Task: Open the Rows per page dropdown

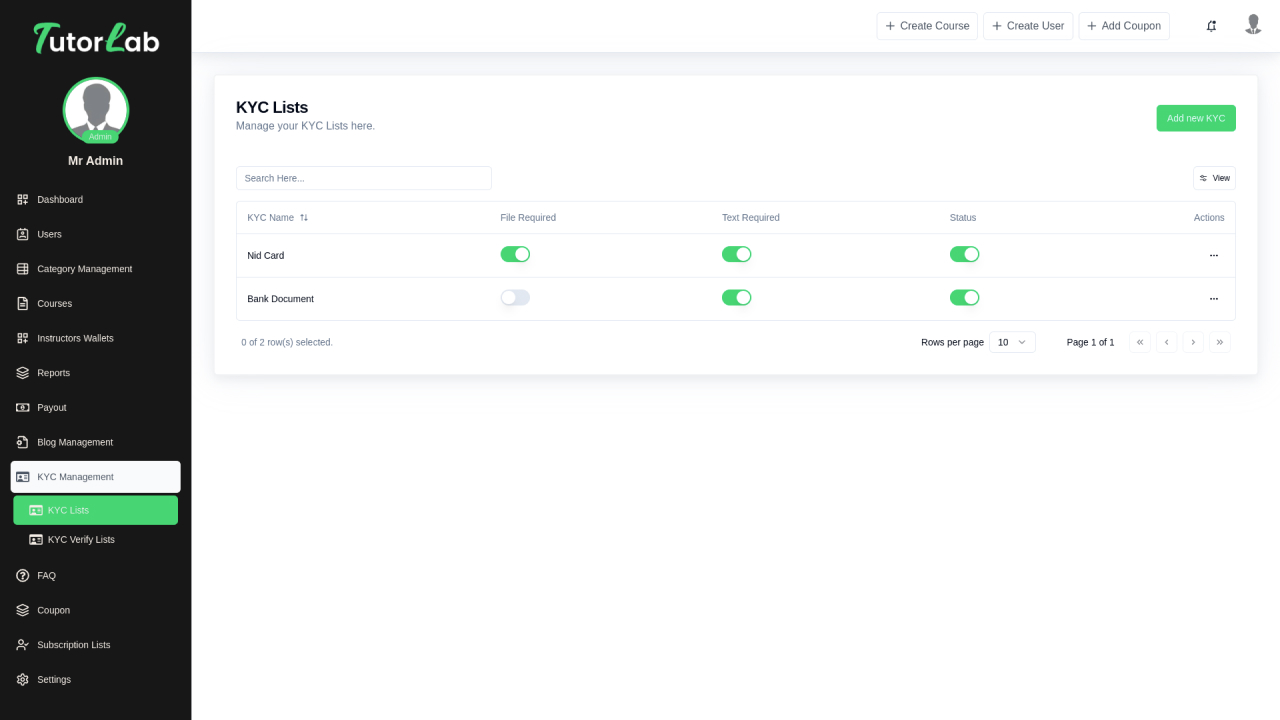Action: 1012,342
